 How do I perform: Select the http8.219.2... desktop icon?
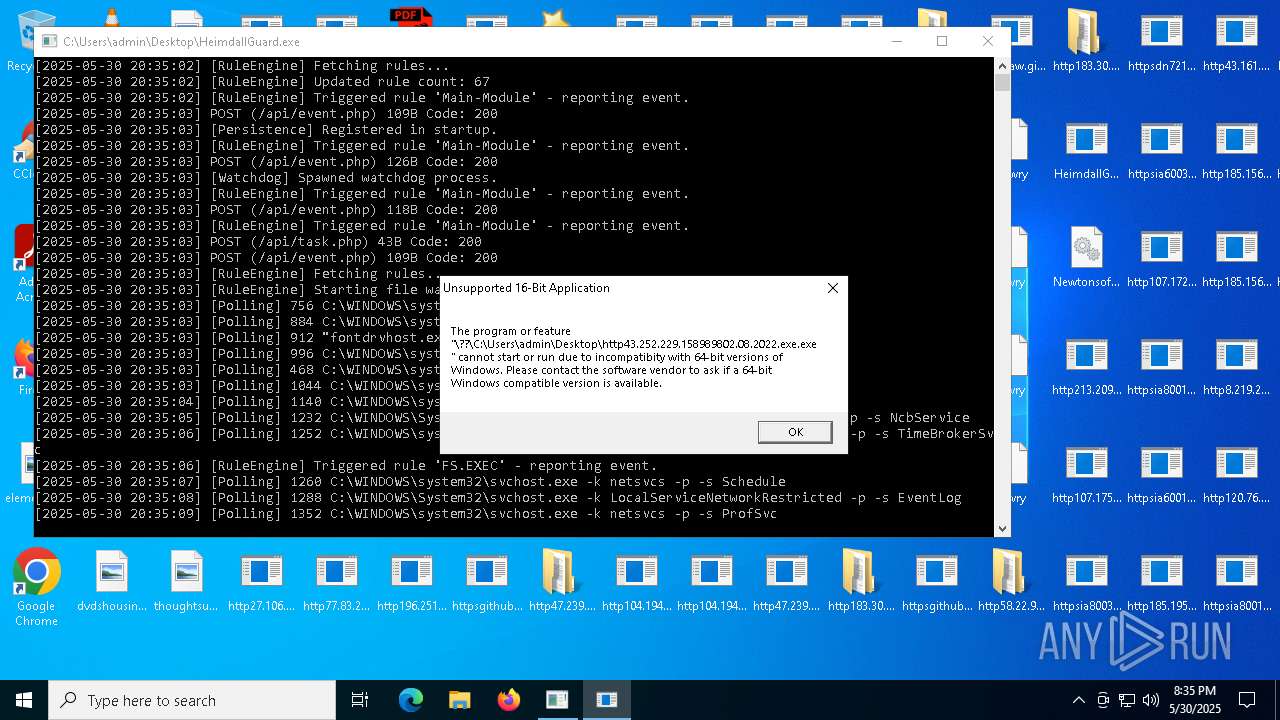tap(1236, 367)
